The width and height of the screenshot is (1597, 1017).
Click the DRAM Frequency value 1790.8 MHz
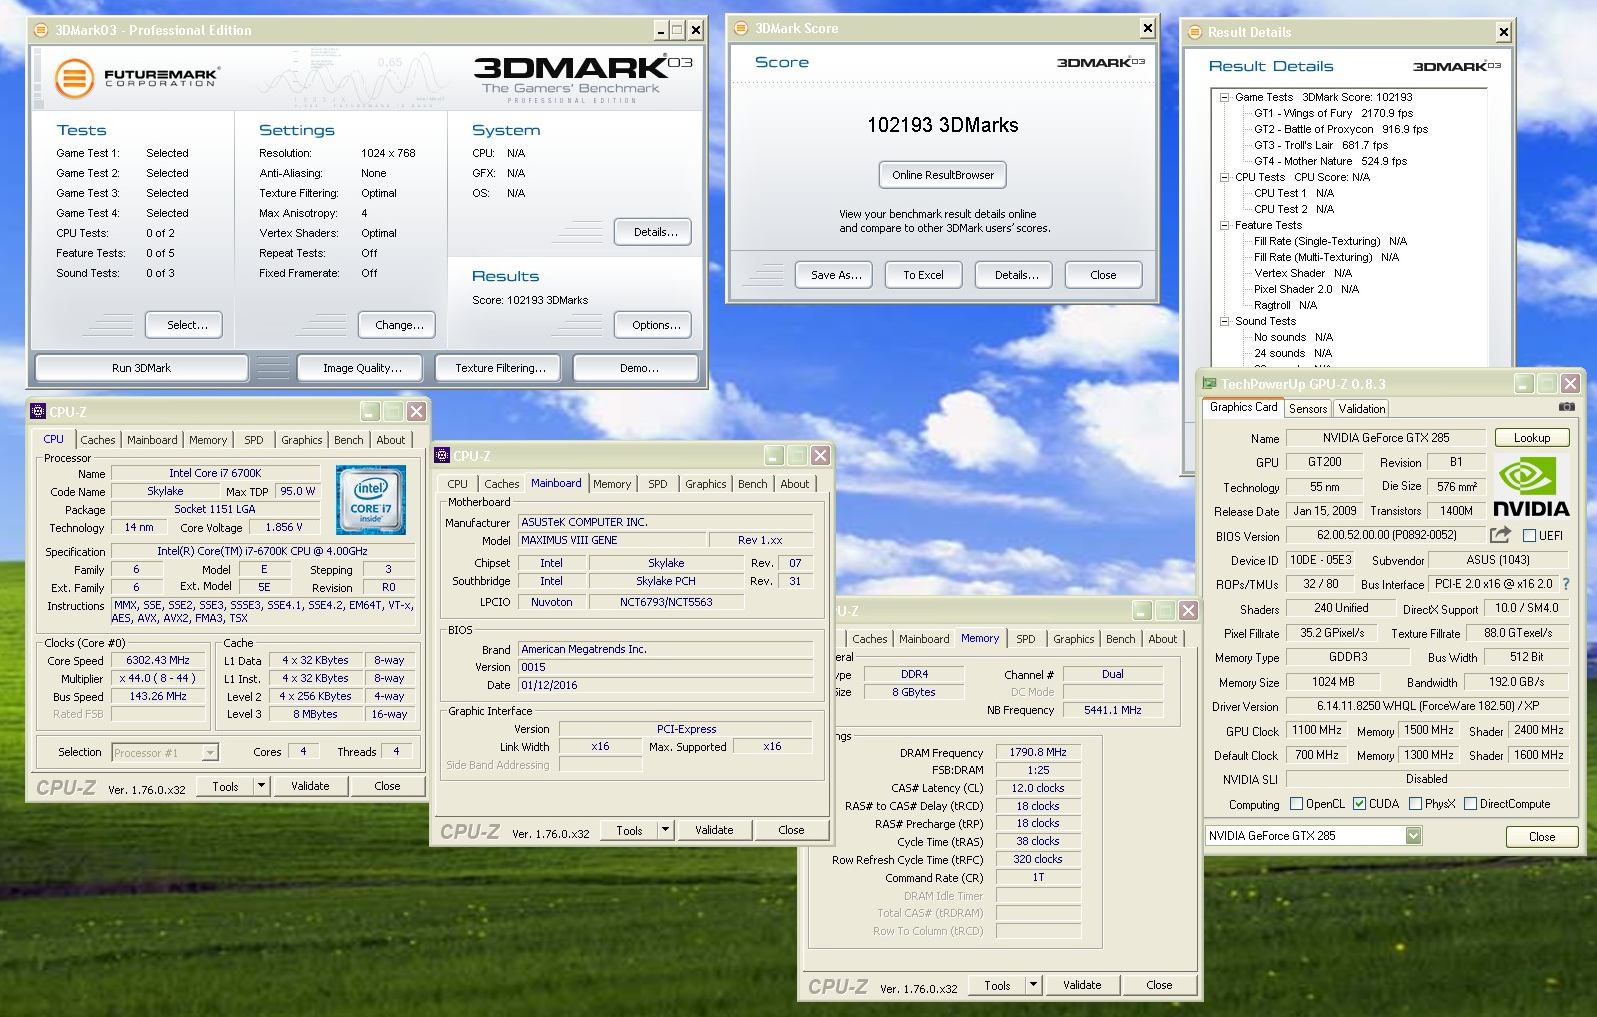coord(1038,752)
